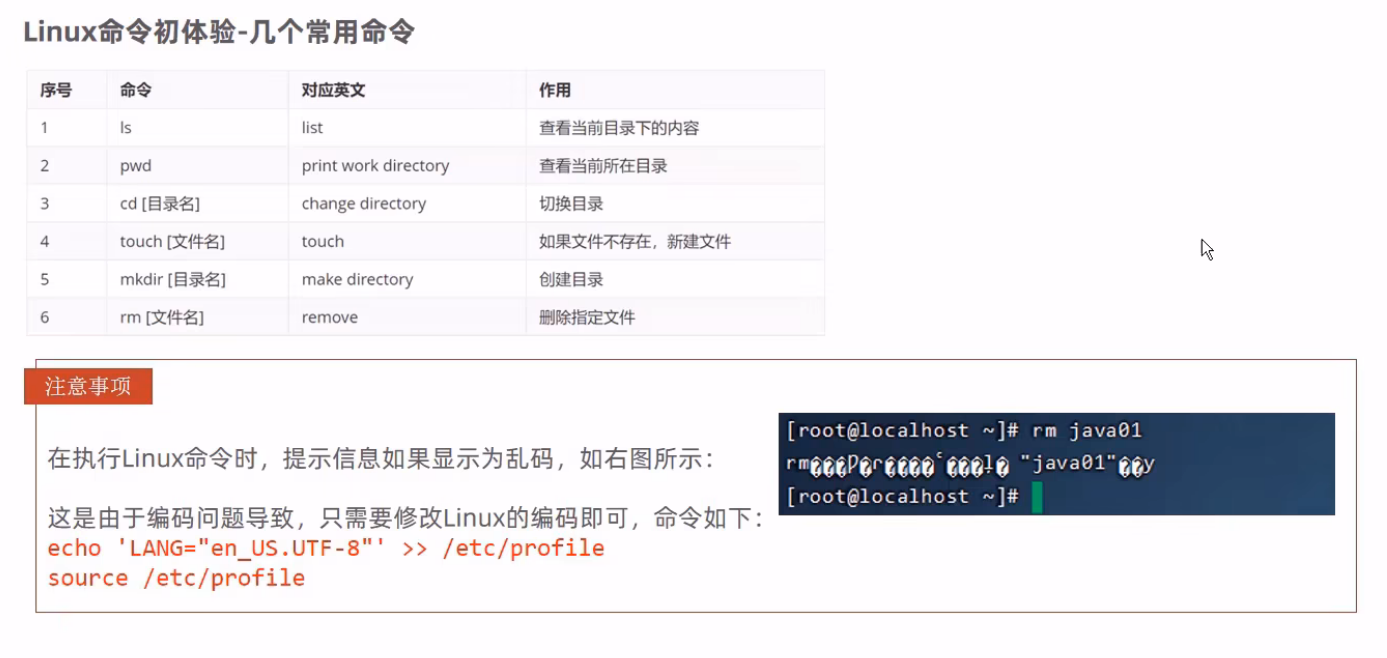Screen dimensions: 1387x658
Task: Click the red echo LANG command line
Action: click(326, 548)
